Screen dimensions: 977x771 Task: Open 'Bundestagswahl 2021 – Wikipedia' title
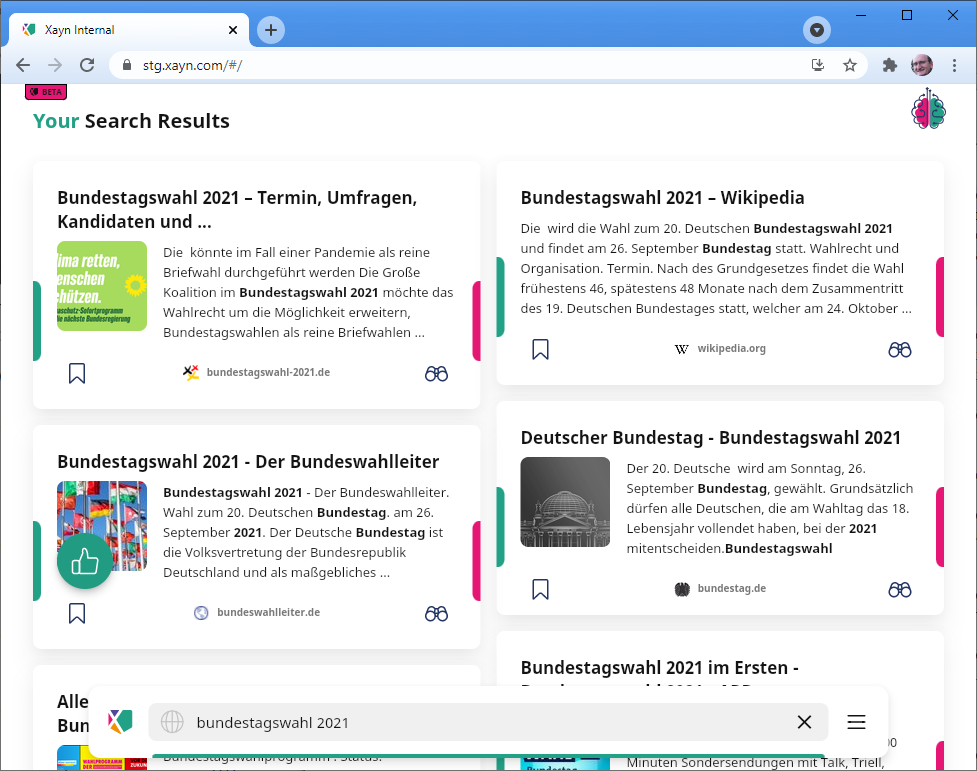tap(662, 198)
